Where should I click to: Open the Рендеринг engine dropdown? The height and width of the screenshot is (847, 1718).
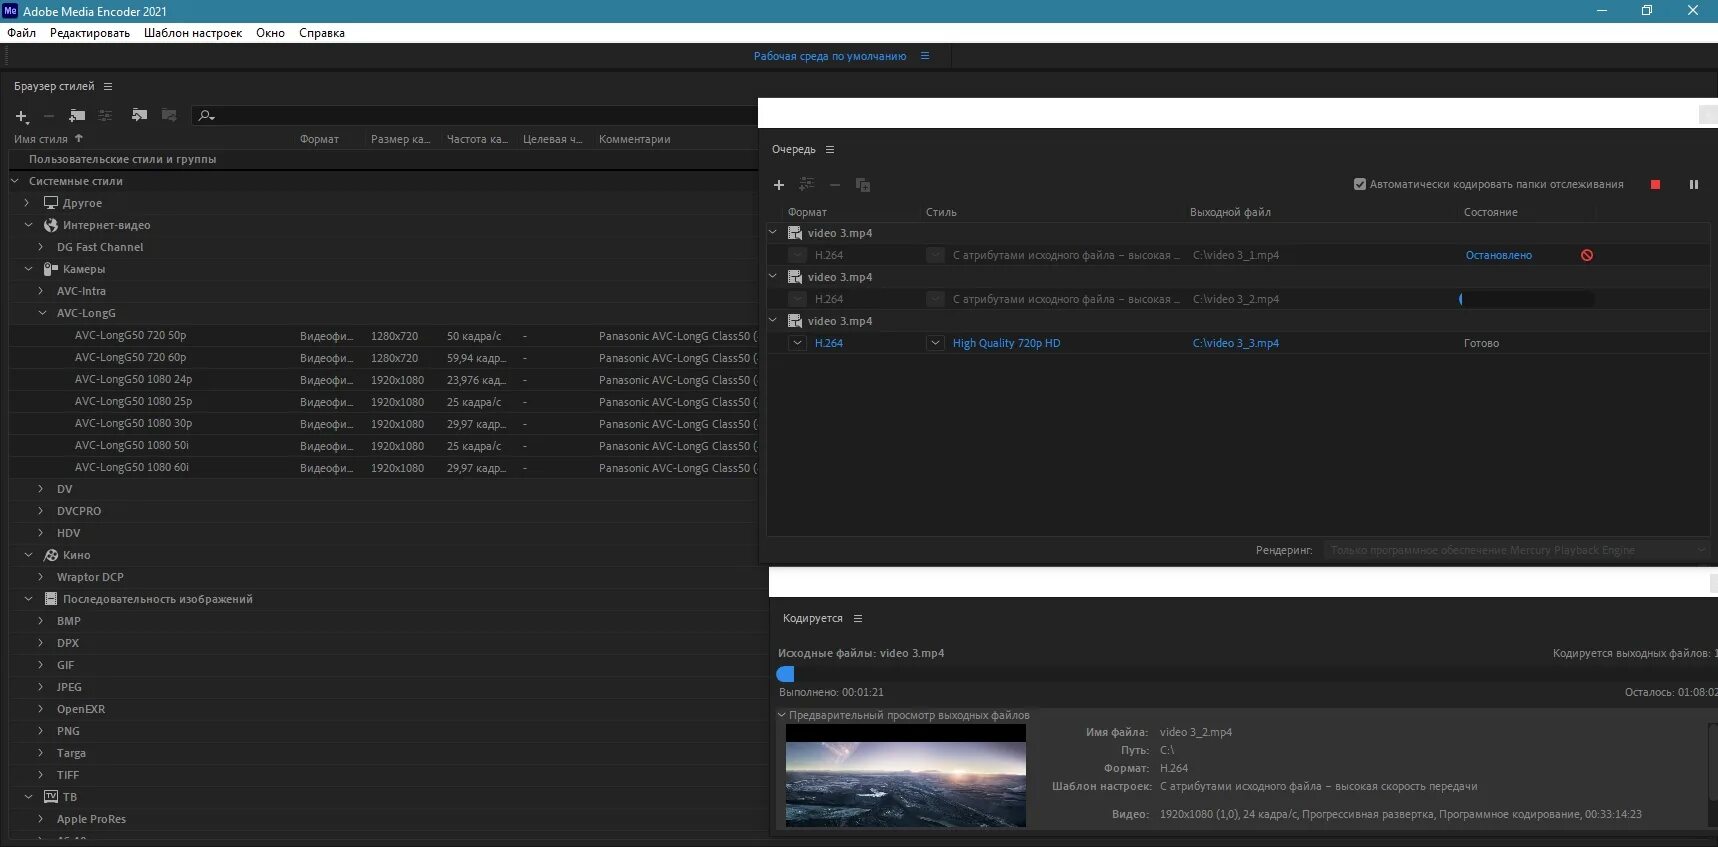point(1516,550)
